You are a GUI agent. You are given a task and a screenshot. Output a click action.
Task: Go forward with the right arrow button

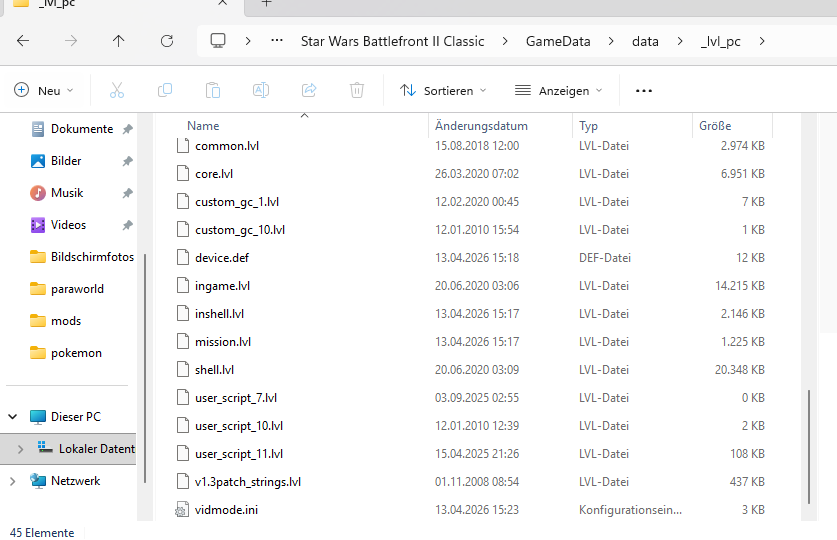(x=71, y=41)
